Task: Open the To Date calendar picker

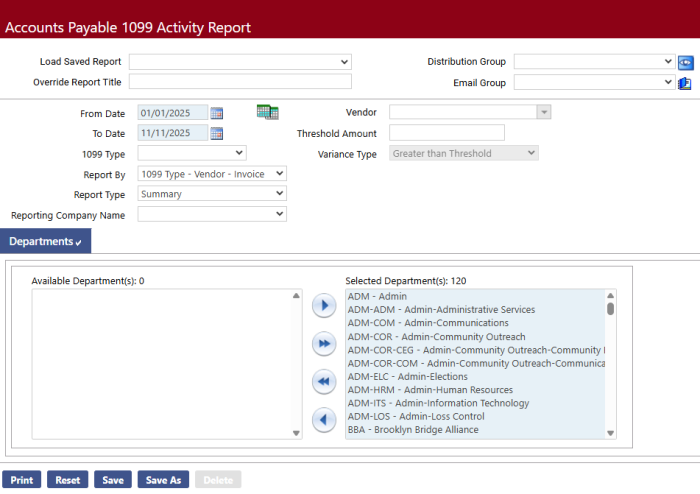Action: point(217,133)
